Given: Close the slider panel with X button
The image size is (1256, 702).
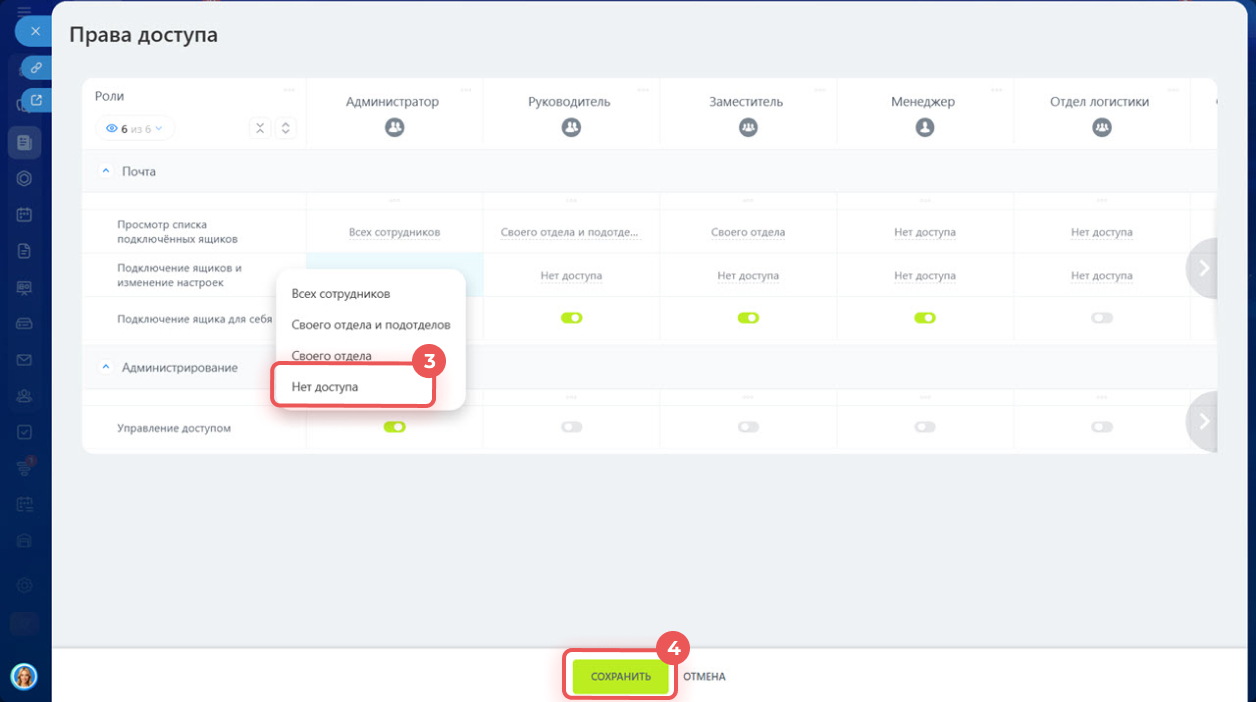Looking at the screenshot, I should pos(35,31).
